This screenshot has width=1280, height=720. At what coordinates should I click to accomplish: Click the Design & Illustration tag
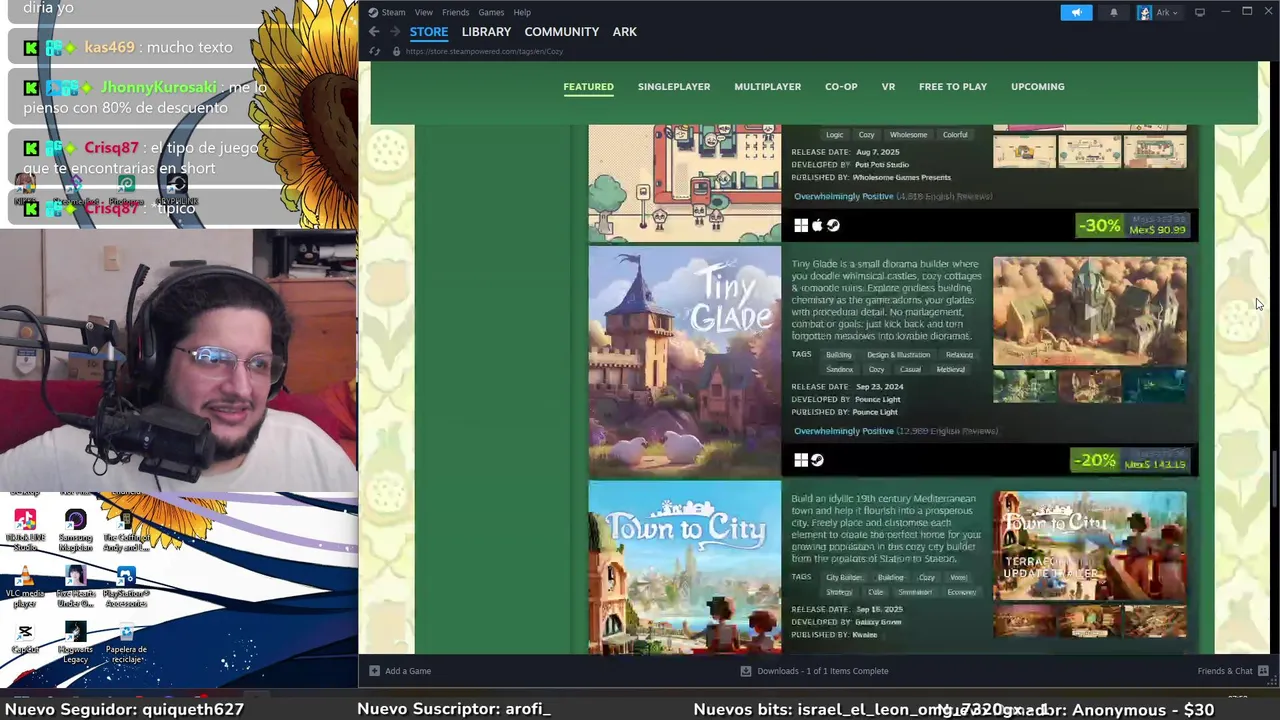pos(898,355)
